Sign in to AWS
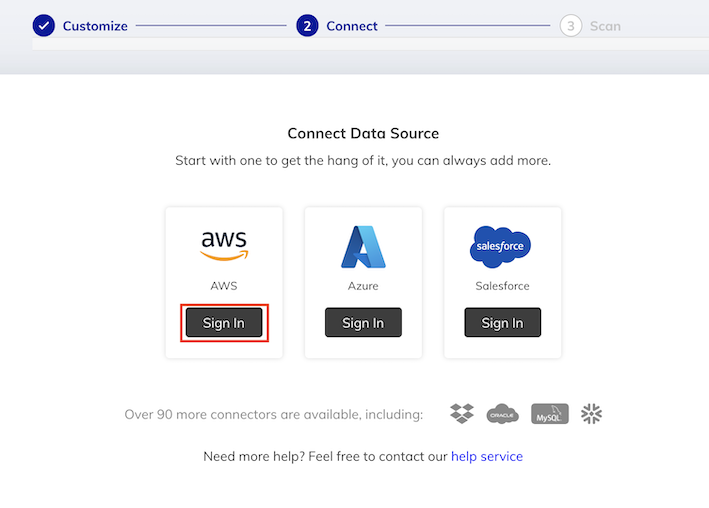Image resolution: width=709 pixels, height=508 pixels. coord(224,323)
